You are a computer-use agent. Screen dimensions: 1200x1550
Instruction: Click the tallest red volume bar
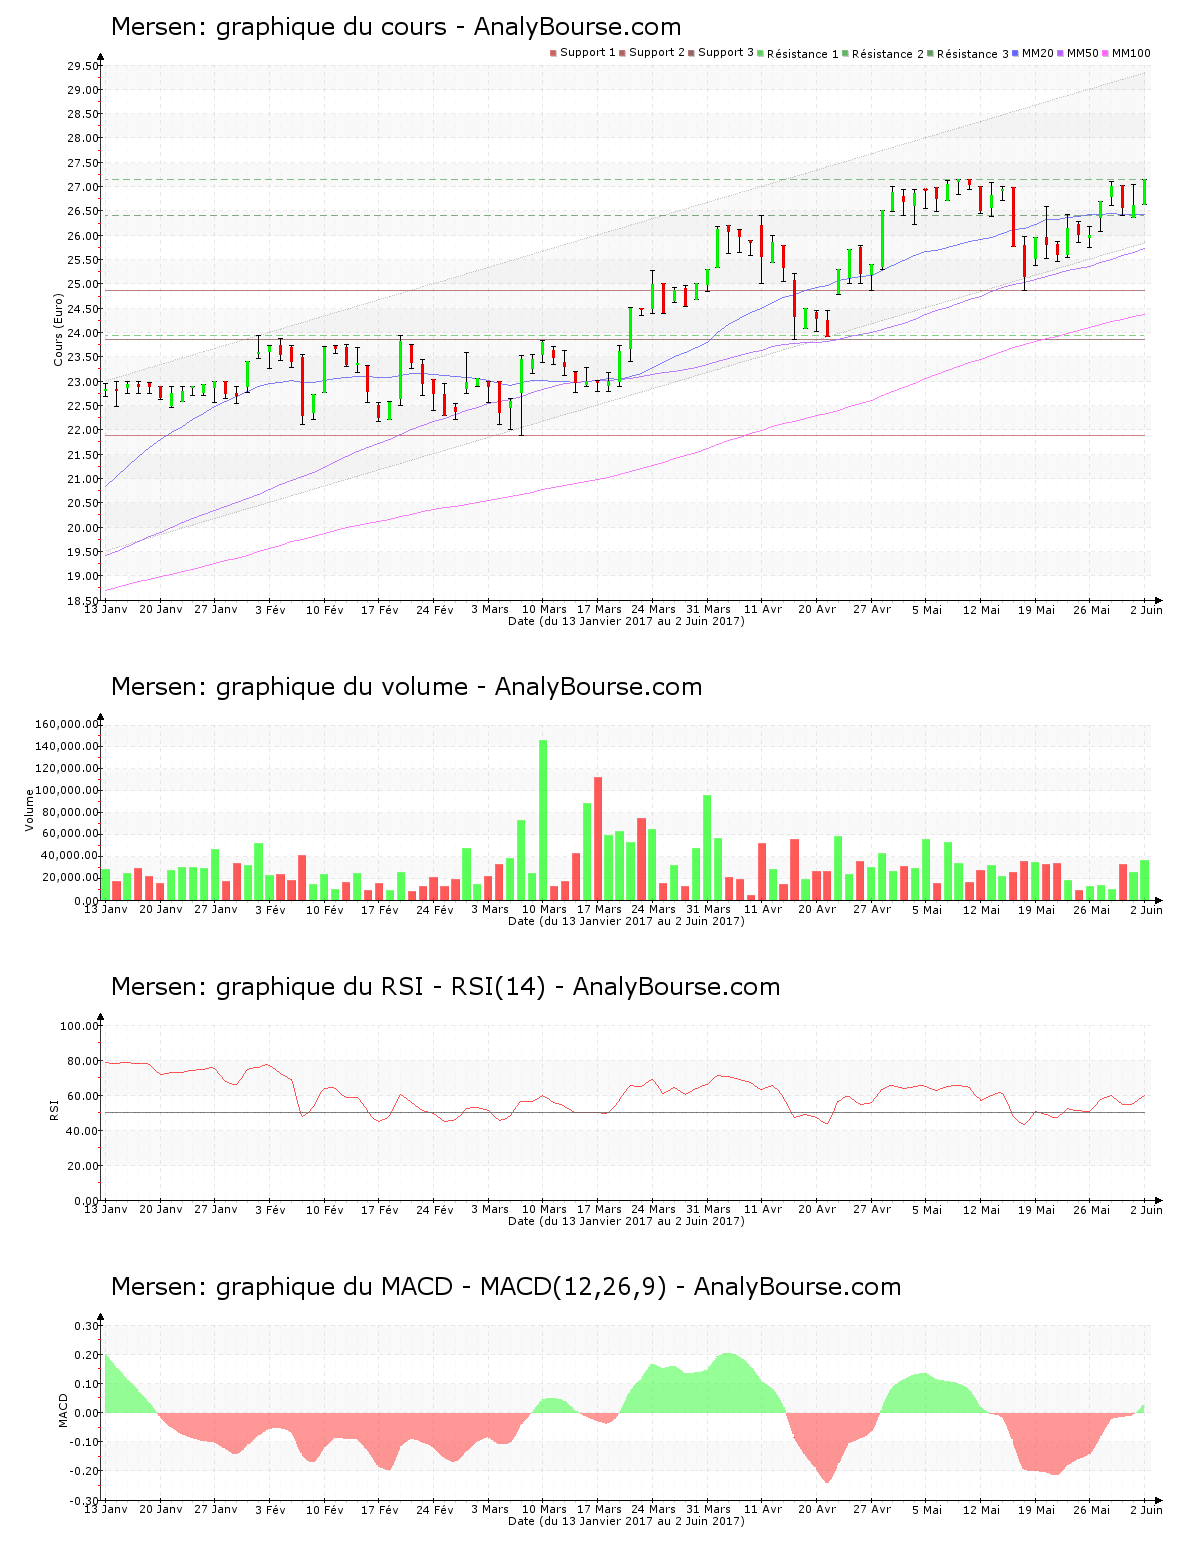point(598,839)
